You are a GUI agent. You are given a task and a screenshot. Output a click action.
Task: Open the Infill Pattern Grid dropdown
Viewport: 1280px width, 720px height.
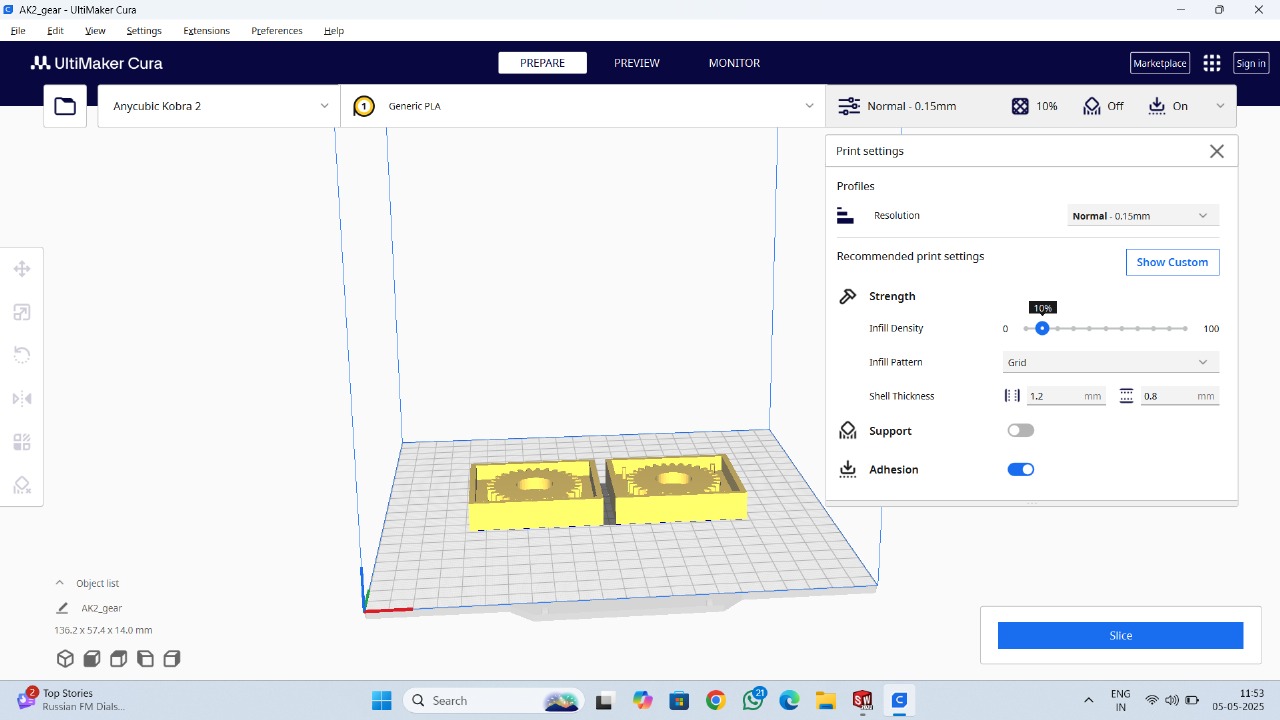click(1111, 362)
